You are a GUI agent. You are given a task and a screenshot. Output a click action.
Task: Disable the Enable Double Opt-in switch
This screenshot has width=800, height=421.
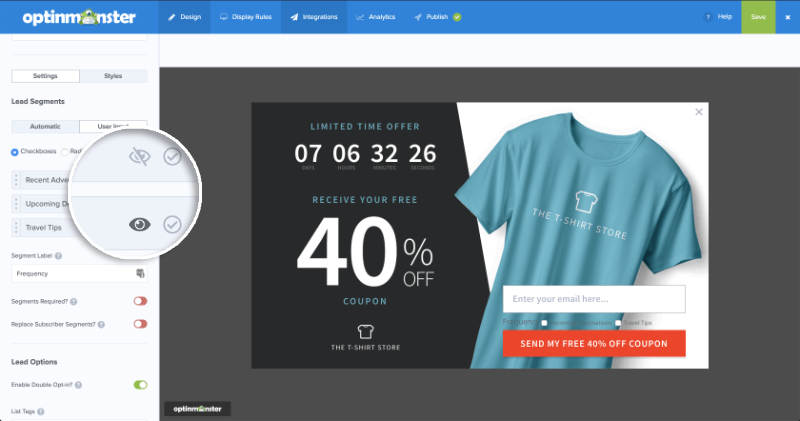(140, 385)
